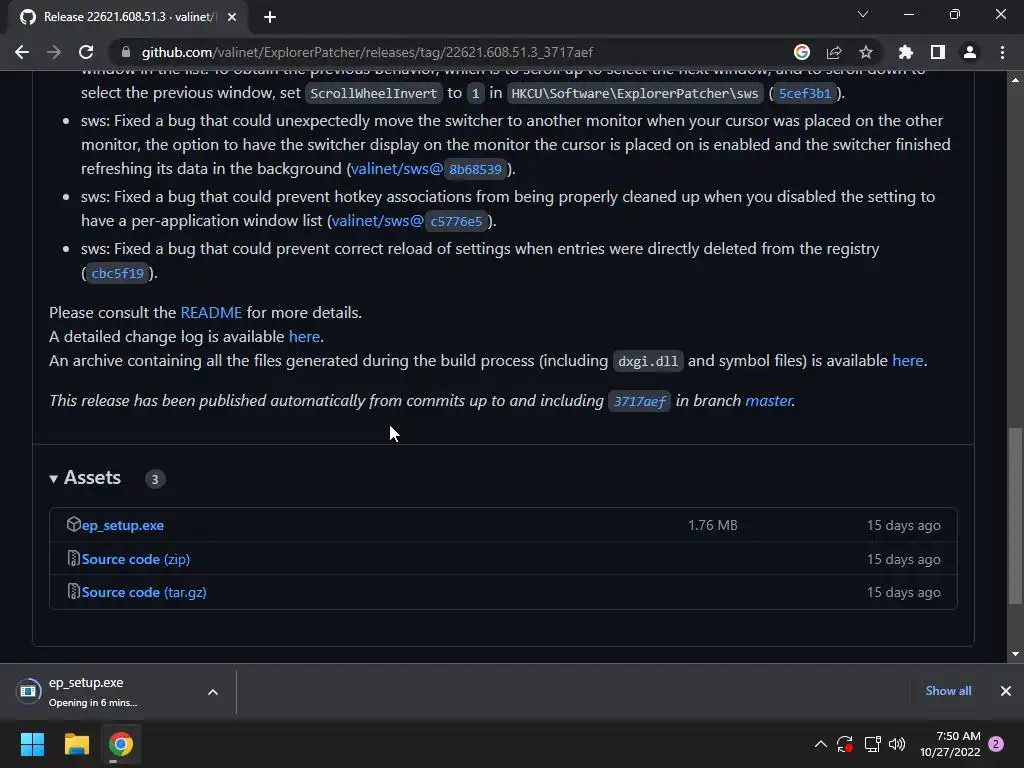Download ep_setup.exe asset
The width and height of the screenshot is (1024, 768).
pos(123,525)
